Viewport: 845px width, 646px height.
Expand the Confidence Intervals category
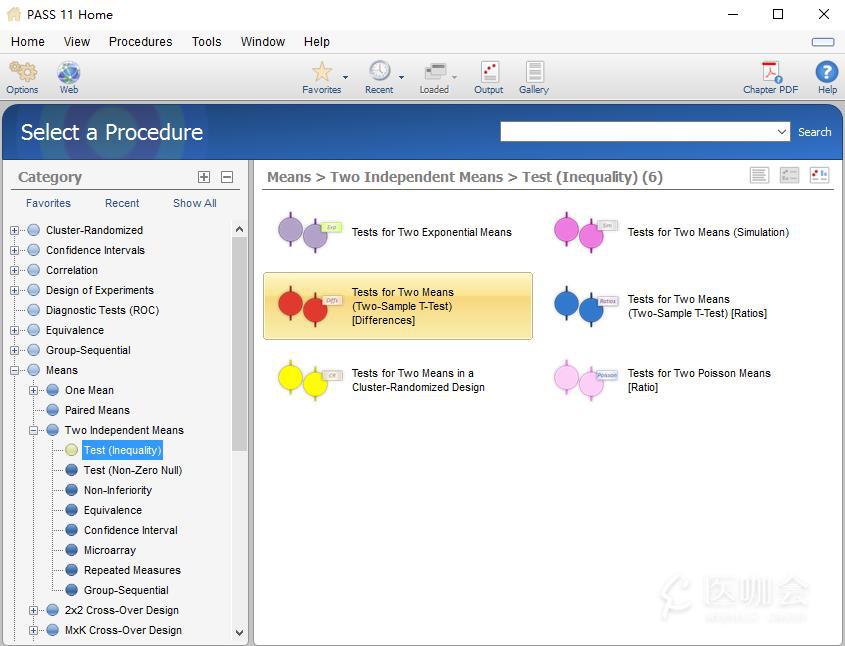click(x=15, y=250)
